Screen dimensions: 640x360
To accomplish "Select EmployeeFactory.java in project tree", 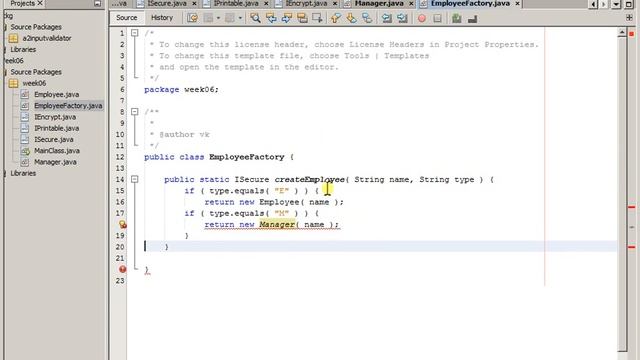I will [x=68, y=106].
